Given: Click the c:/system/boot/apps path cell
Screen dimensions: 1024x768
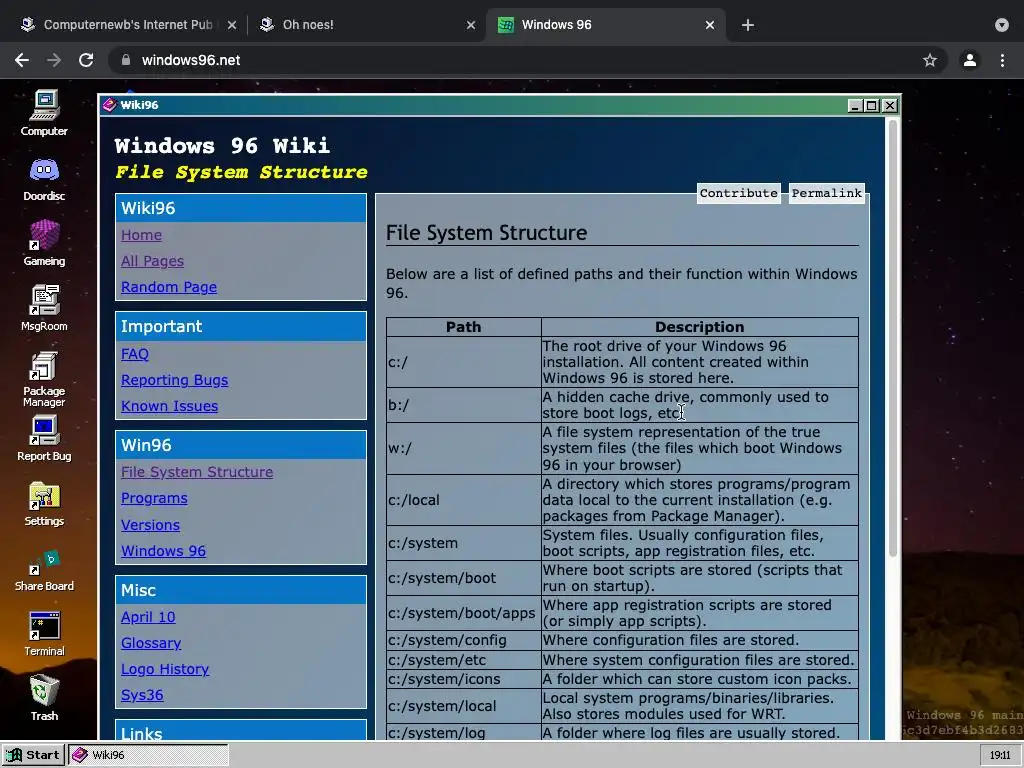Looking at the screenshot, I should (x=463, y=613).
